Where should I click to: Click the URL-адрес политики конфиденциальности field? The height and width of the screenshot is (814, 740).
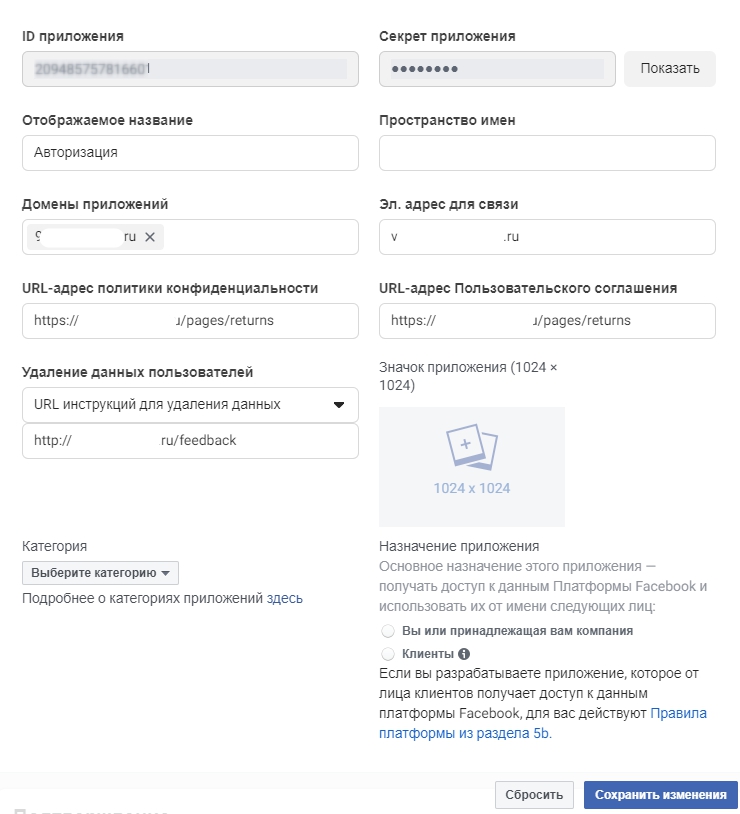click(x=190, y=321)
